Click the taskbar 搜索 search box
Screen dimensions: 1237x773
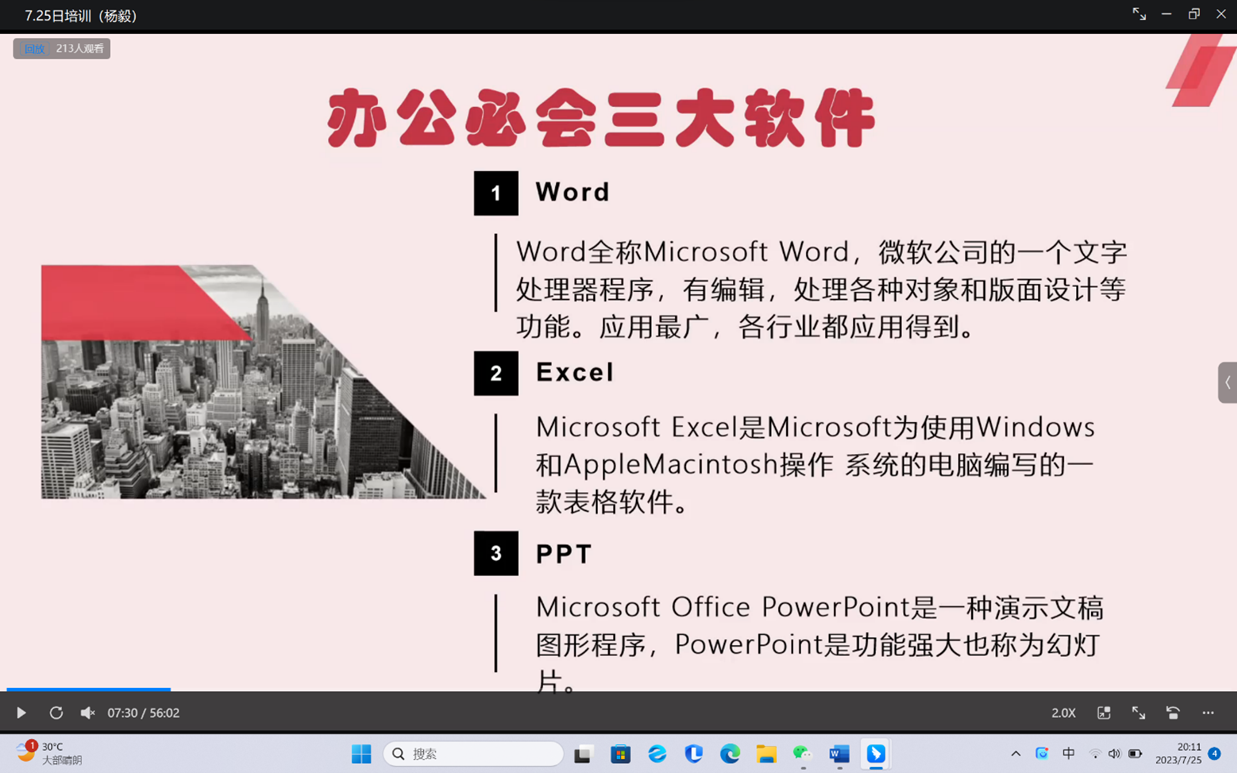[473, 754]
